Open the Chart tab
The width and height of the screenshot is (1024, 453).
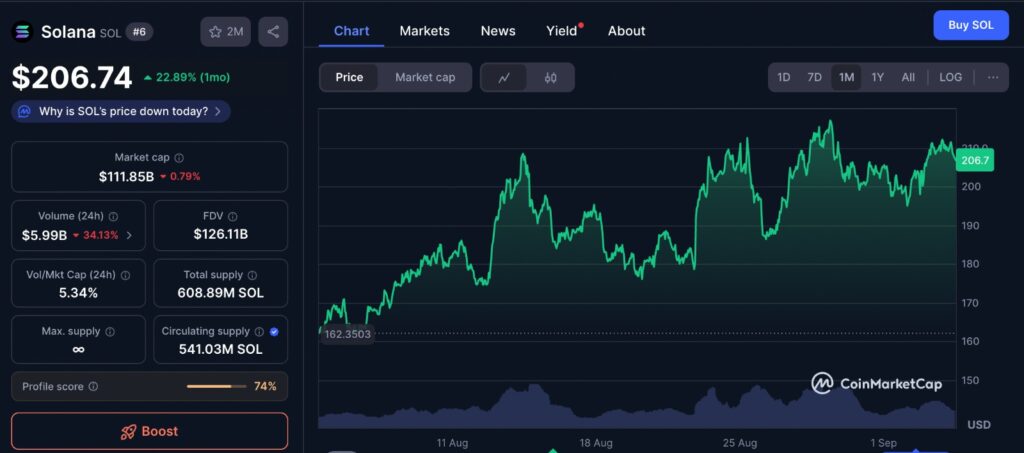tap(351, 31)
